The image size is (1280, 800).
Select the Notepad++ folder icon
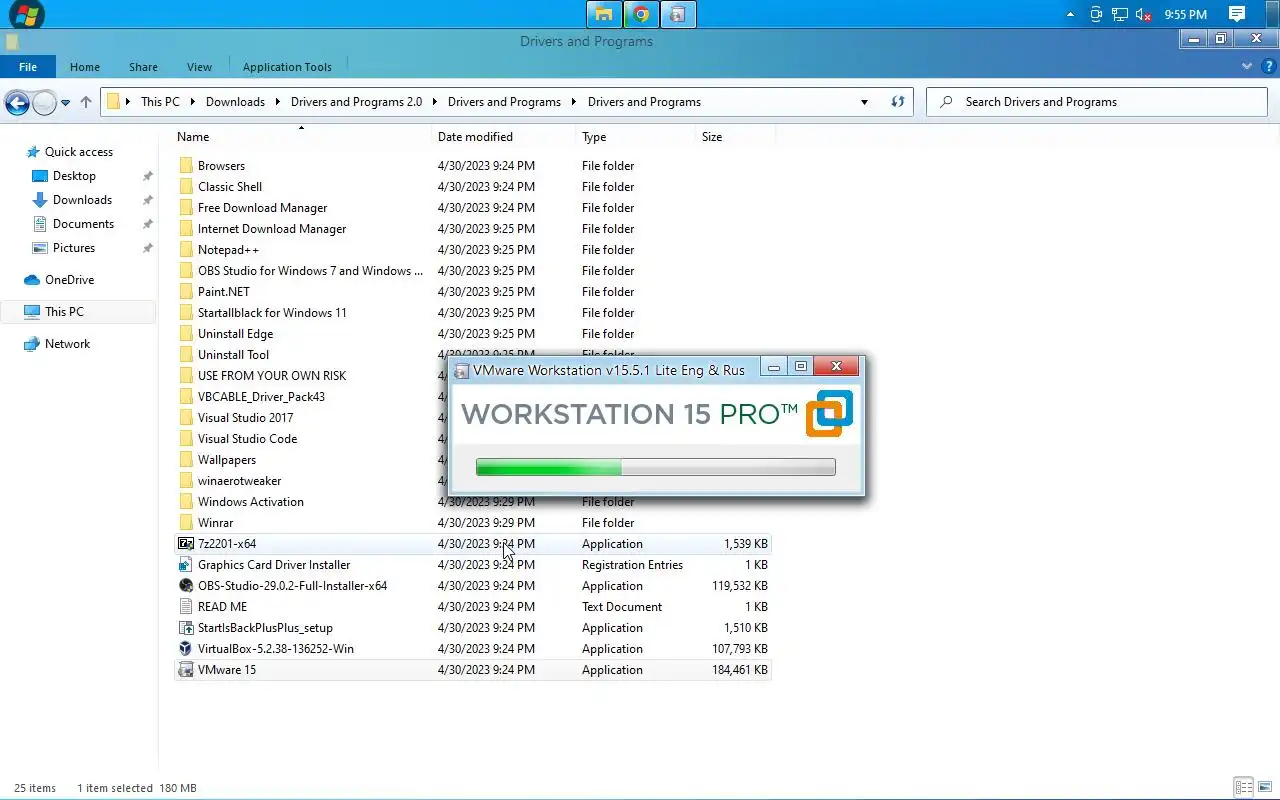click(x=186, y=250)
